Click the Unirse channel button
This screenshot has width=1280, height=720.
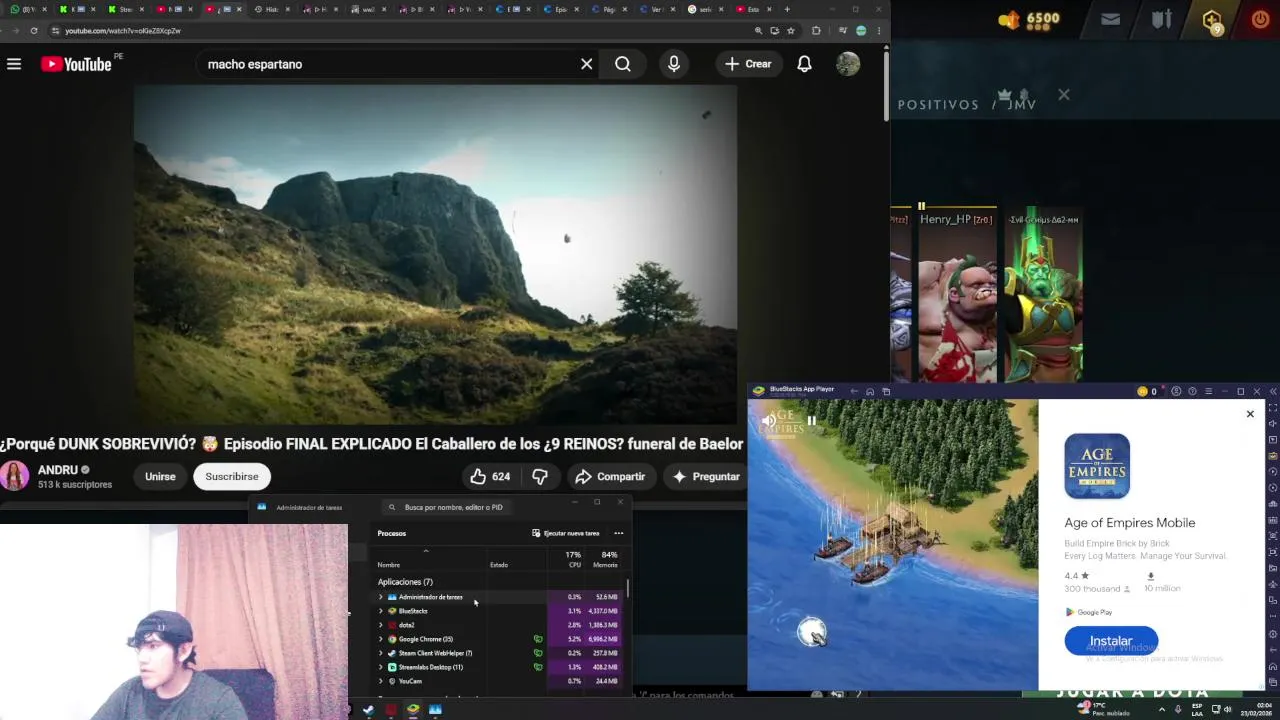(160, 476)
